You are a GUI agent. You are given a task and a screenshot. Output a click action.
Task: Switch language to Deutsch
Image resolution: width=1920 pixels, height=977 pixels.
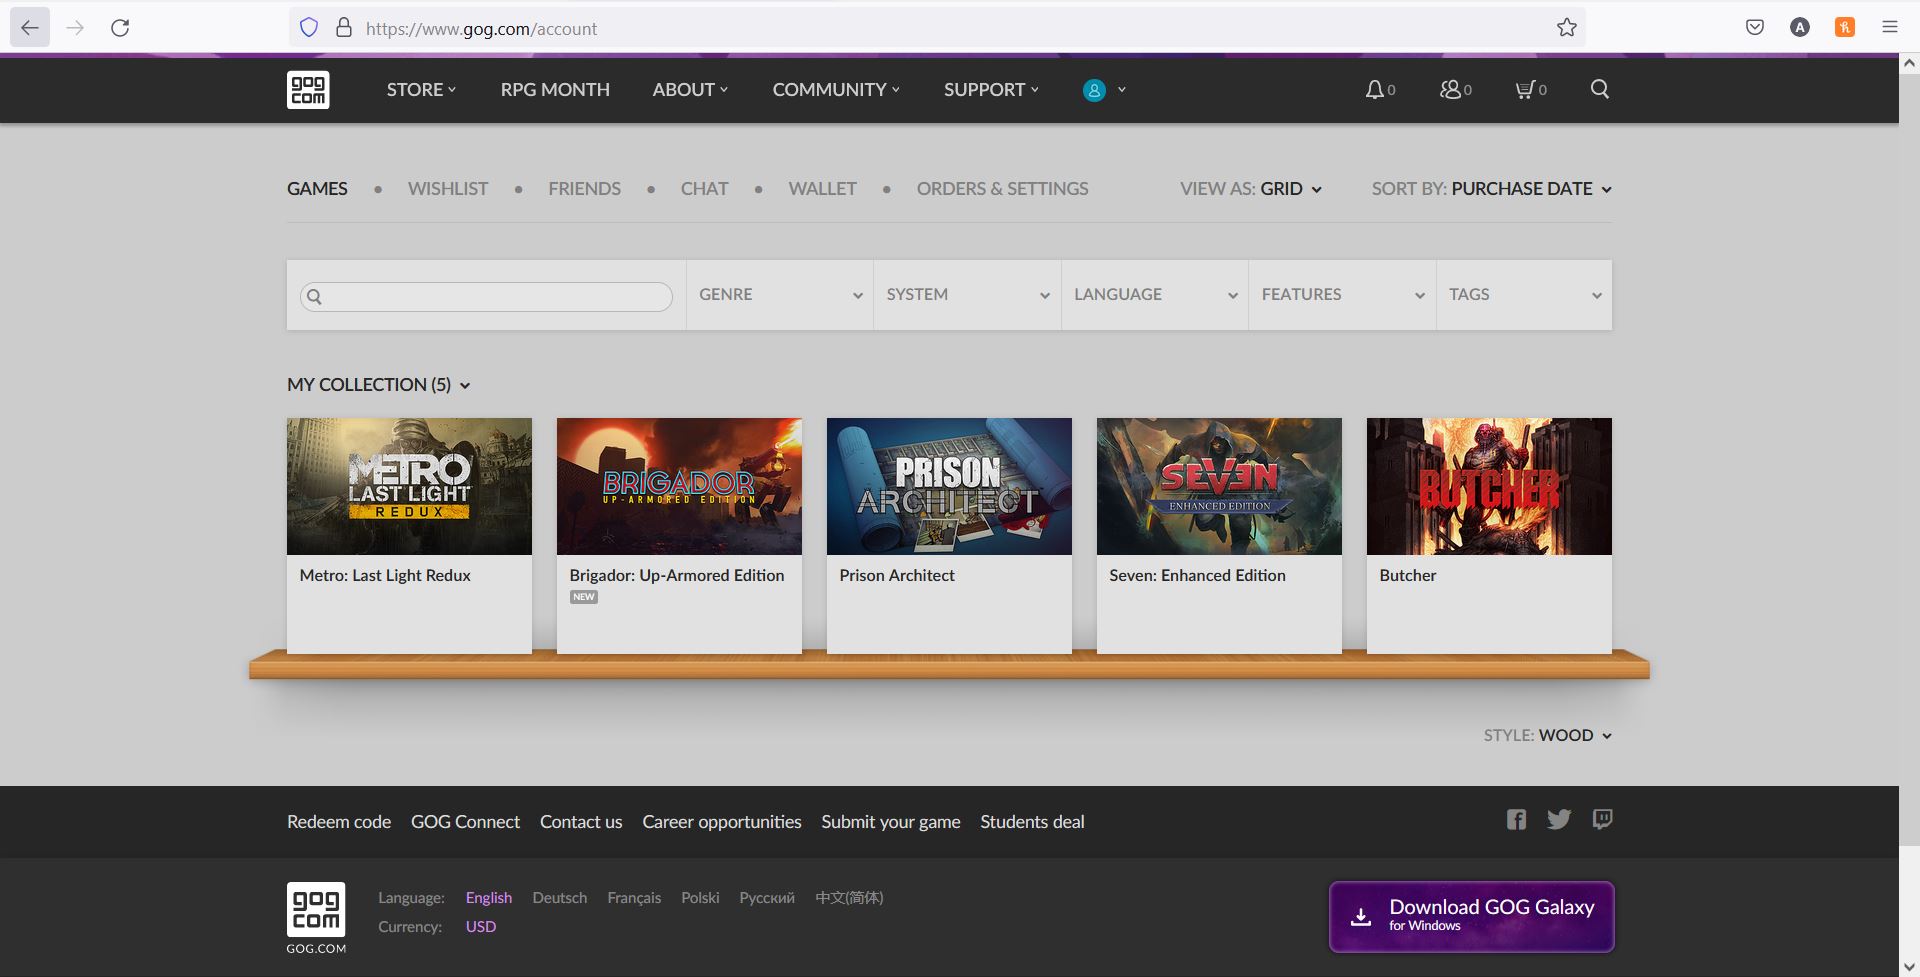tap(559, 898)
